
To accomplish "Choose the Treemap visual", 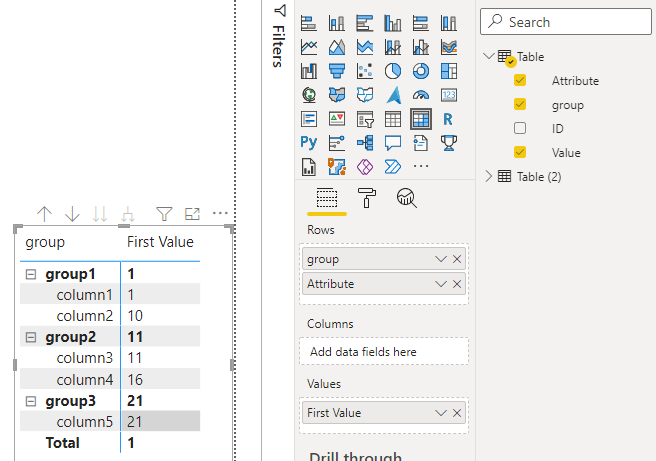I will 448,71.
